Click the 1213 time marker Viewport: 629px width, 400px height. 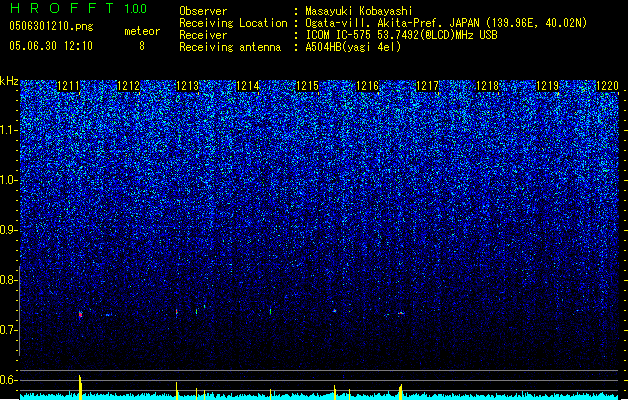[x=188, y=86]
